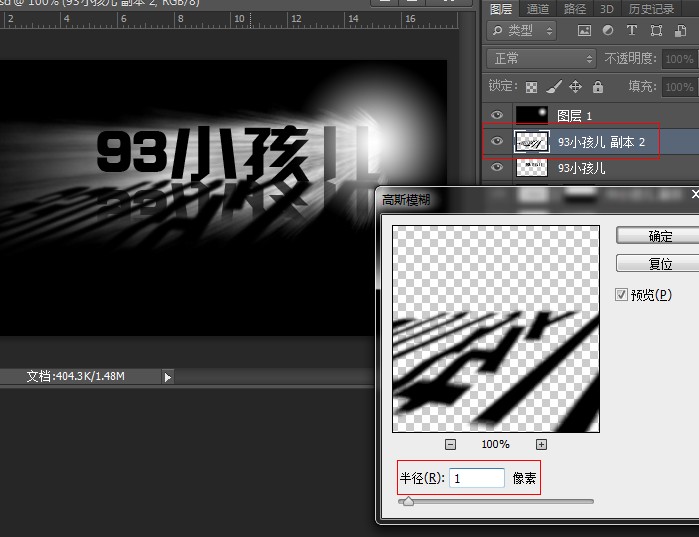This screenshot has height=537, width=699.
Task: Click the 半径 radius slider handle
Action: pyautogui.click(x=408, y=502)
